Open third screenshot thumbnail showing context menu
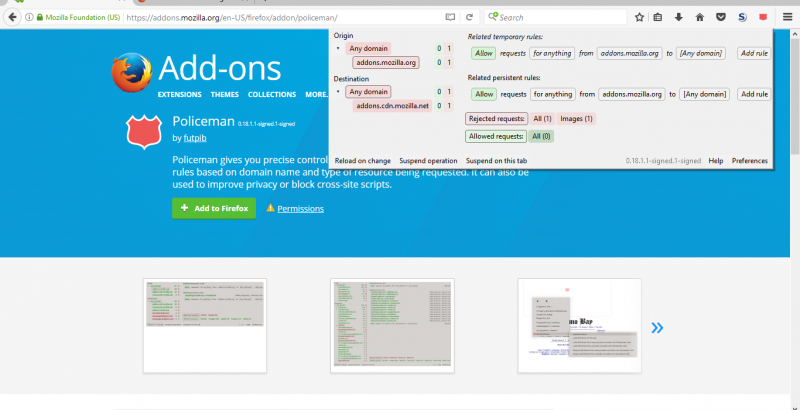Screen dimensions: 800x410 coord(580,325)
